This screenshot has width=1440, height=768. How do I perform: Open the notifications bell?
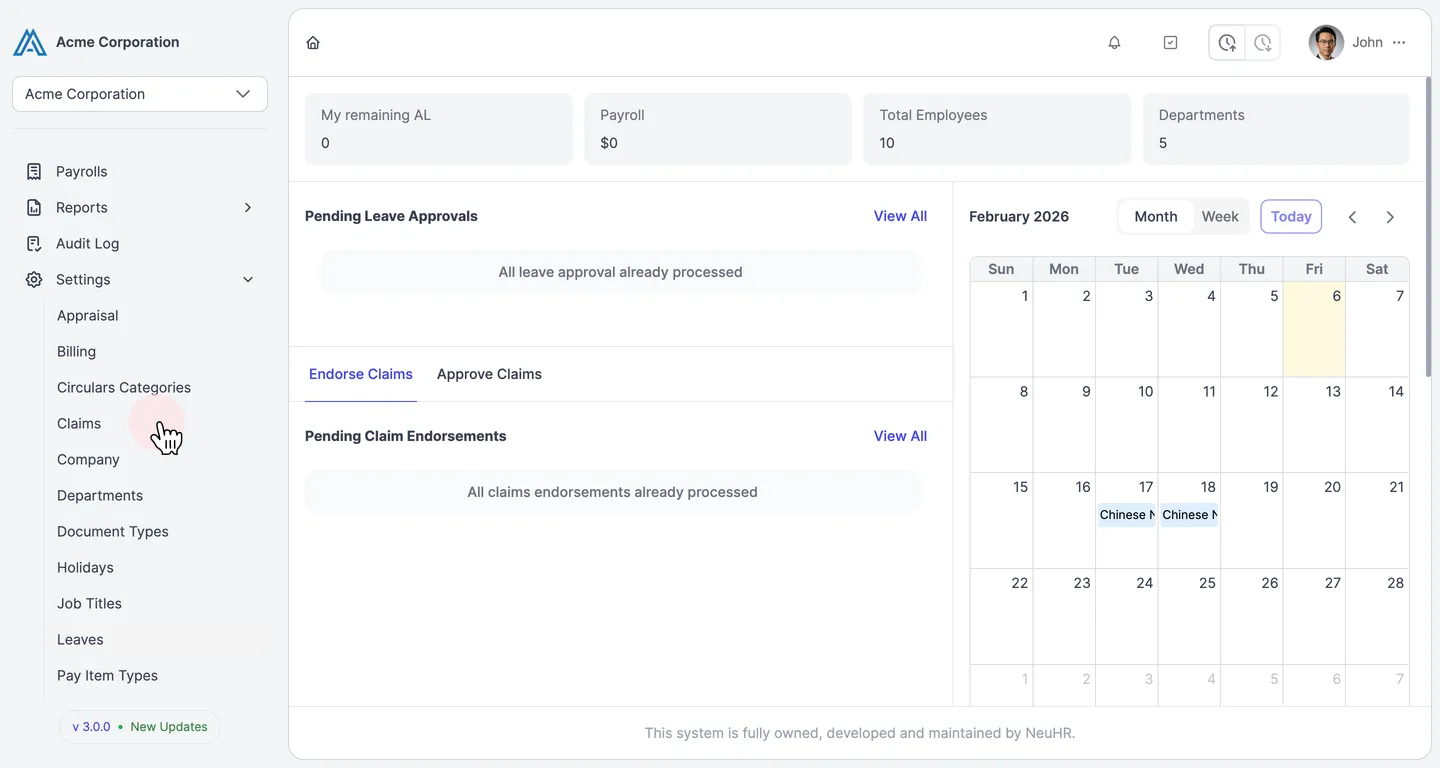(x=1114, y=43)
